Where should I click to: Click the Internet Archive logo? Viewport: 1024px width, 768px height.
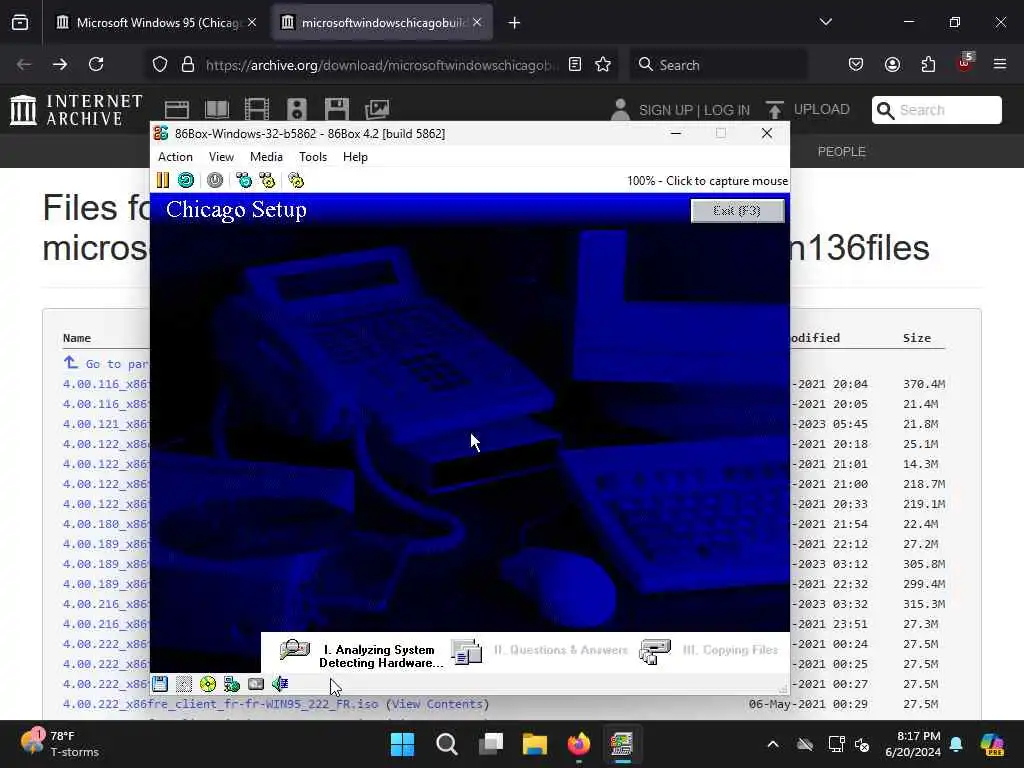click(x=76, y=110)
